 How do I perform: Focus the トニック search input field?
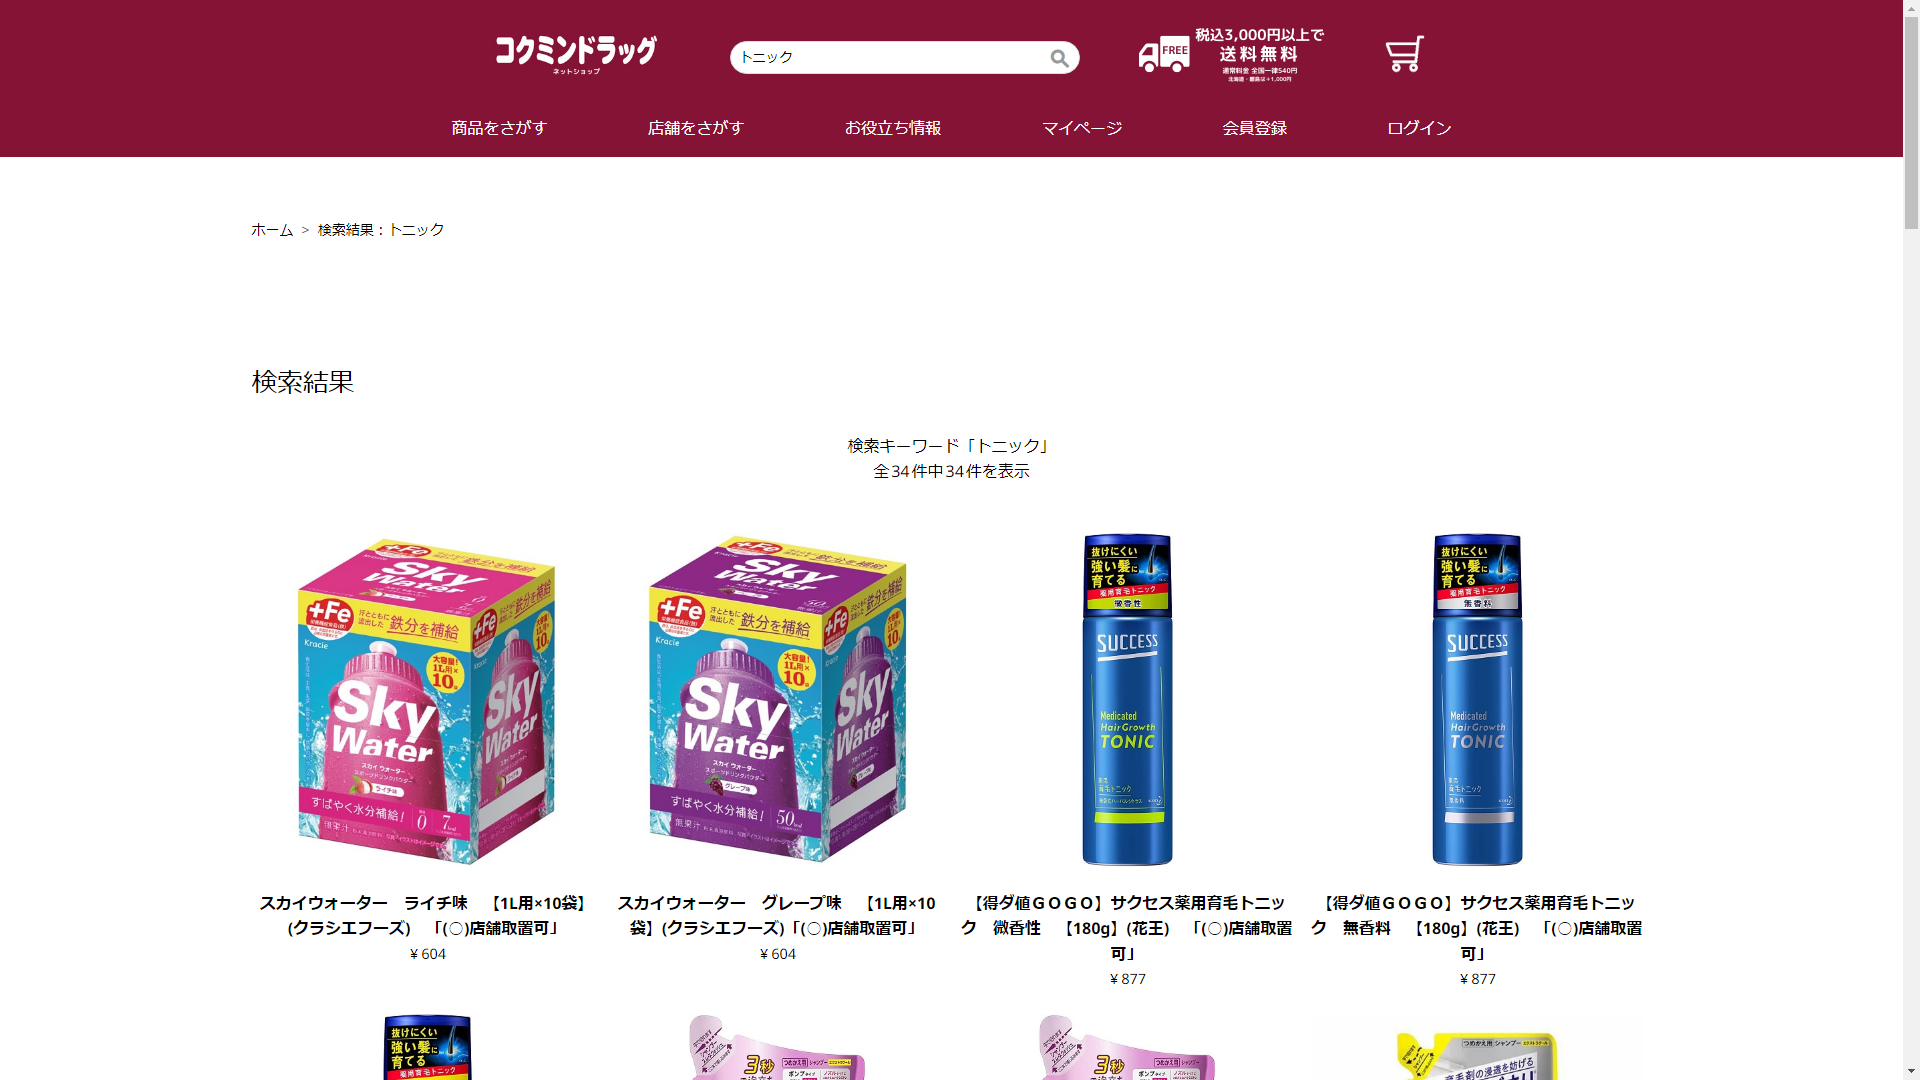pyautogui.click(x=890, y=58)
